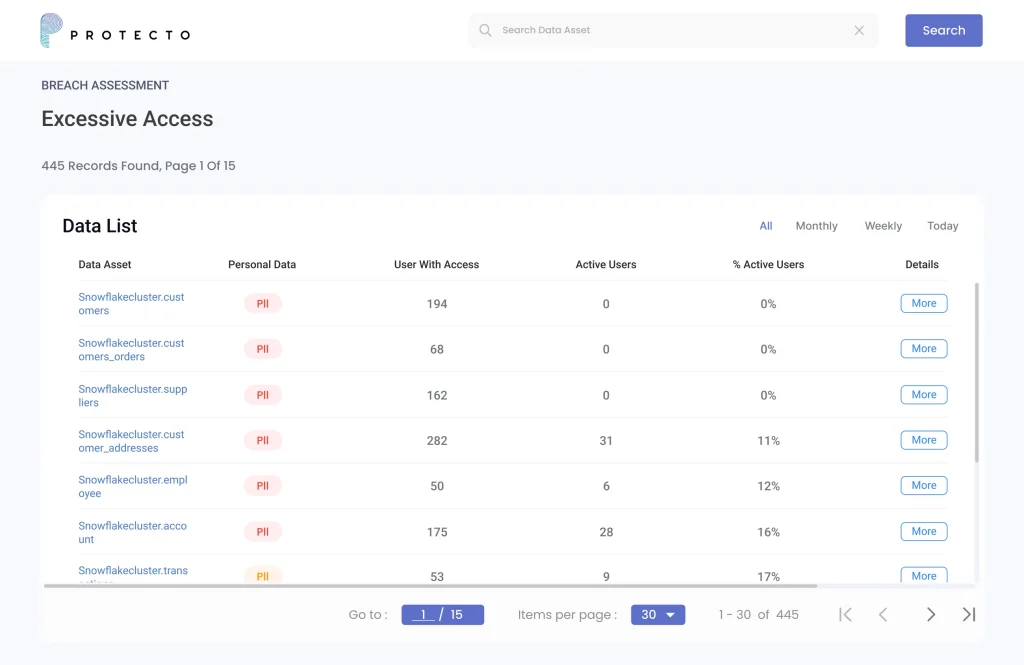Go to the next page arrow
The height and width of the screenshot is (665, 1024).
click(931, 615)
